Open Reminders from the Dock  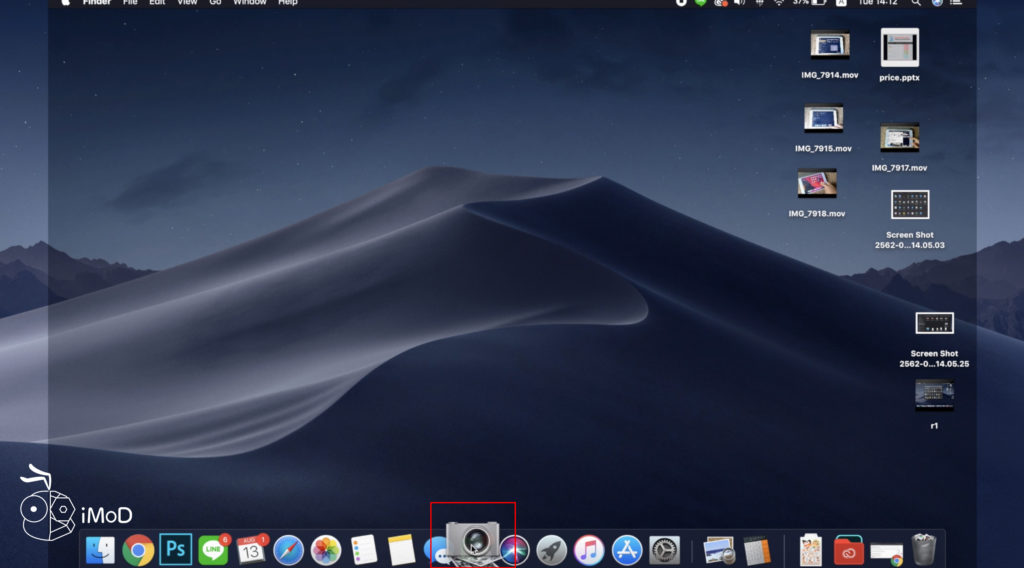(x=363, y=550)
